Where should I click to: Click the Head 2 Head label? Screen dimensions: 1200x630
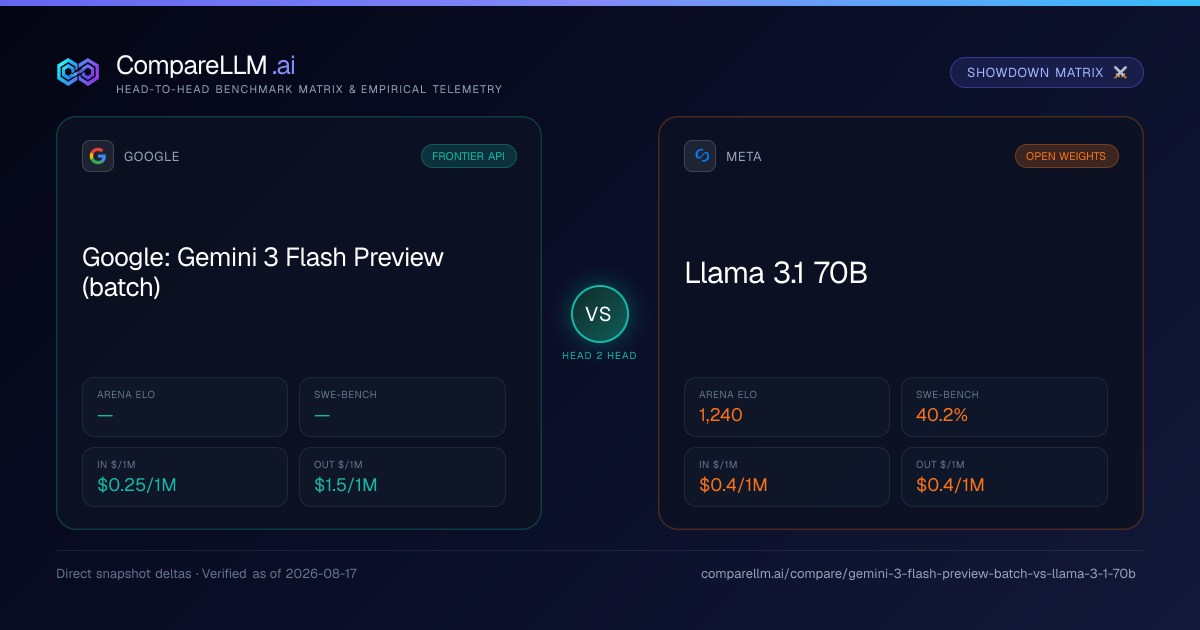pos(599,356)
